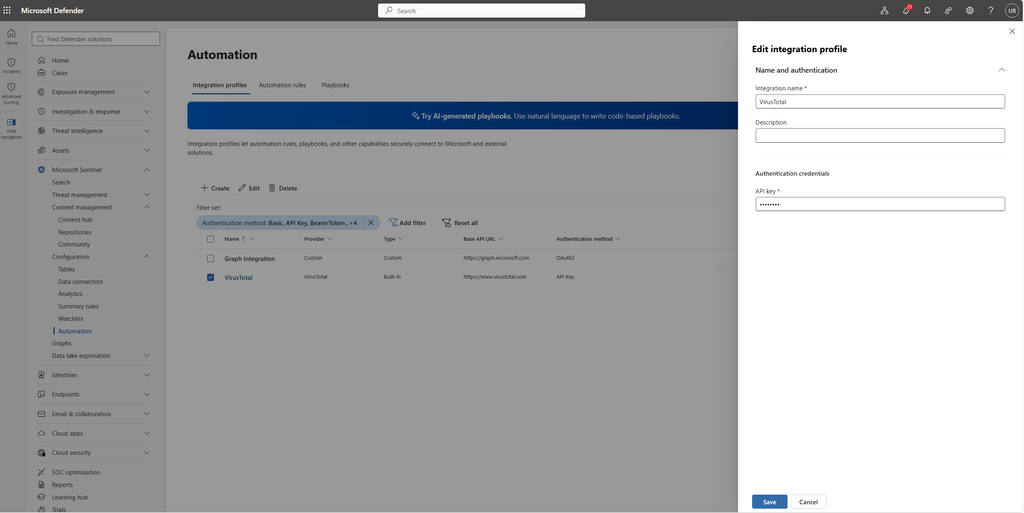Open the VirusTotal profile link

(x=238, y=277)
